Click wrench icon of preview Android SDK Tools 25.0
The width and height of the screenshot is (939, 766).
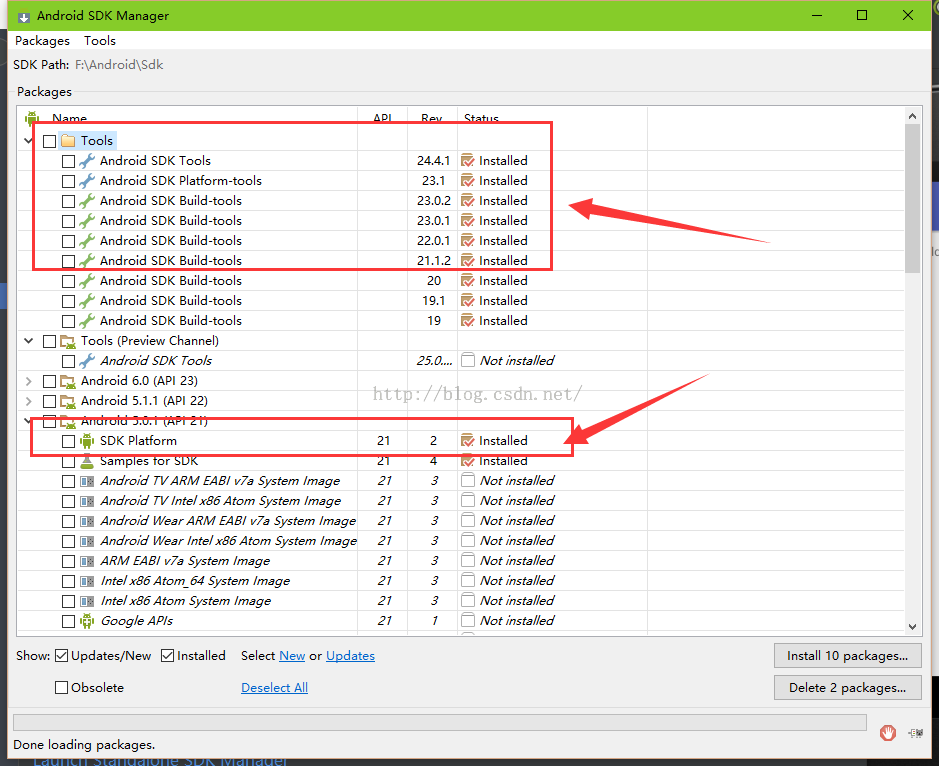tap(87, 361)
